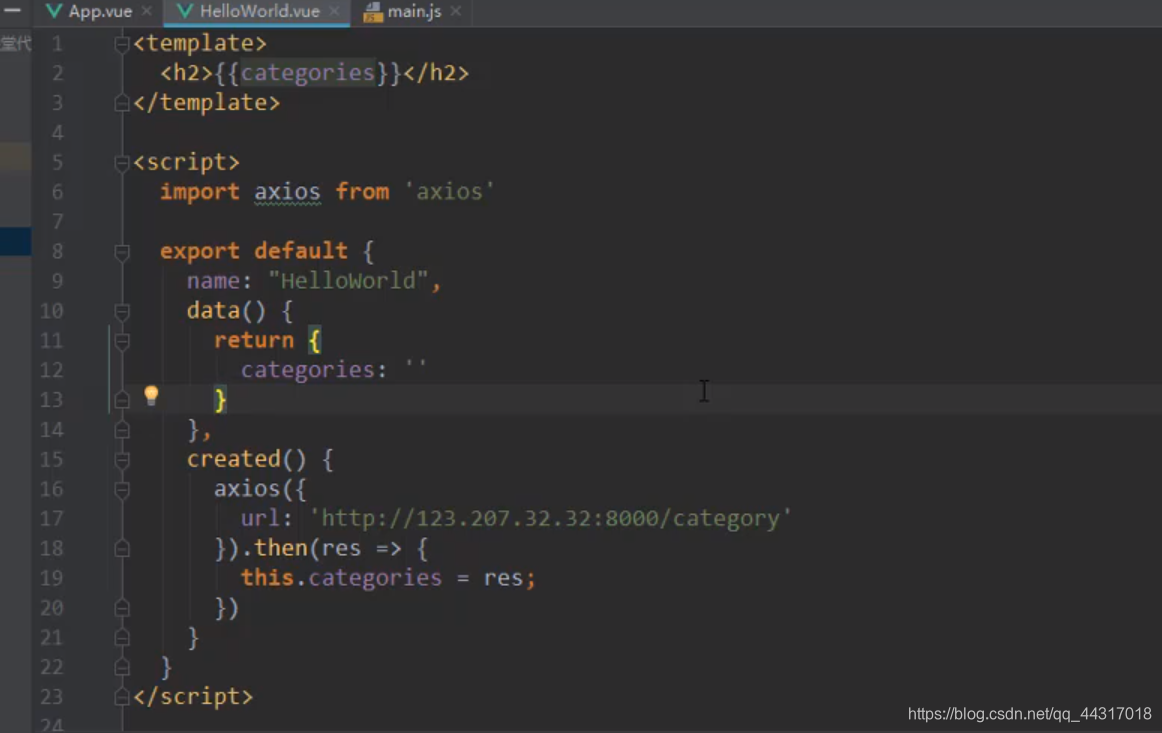Click the underlined 'axios' import identifier
Image resolution: width=1162 pixels, height=733 pixels.
click(x=288, y=192)
